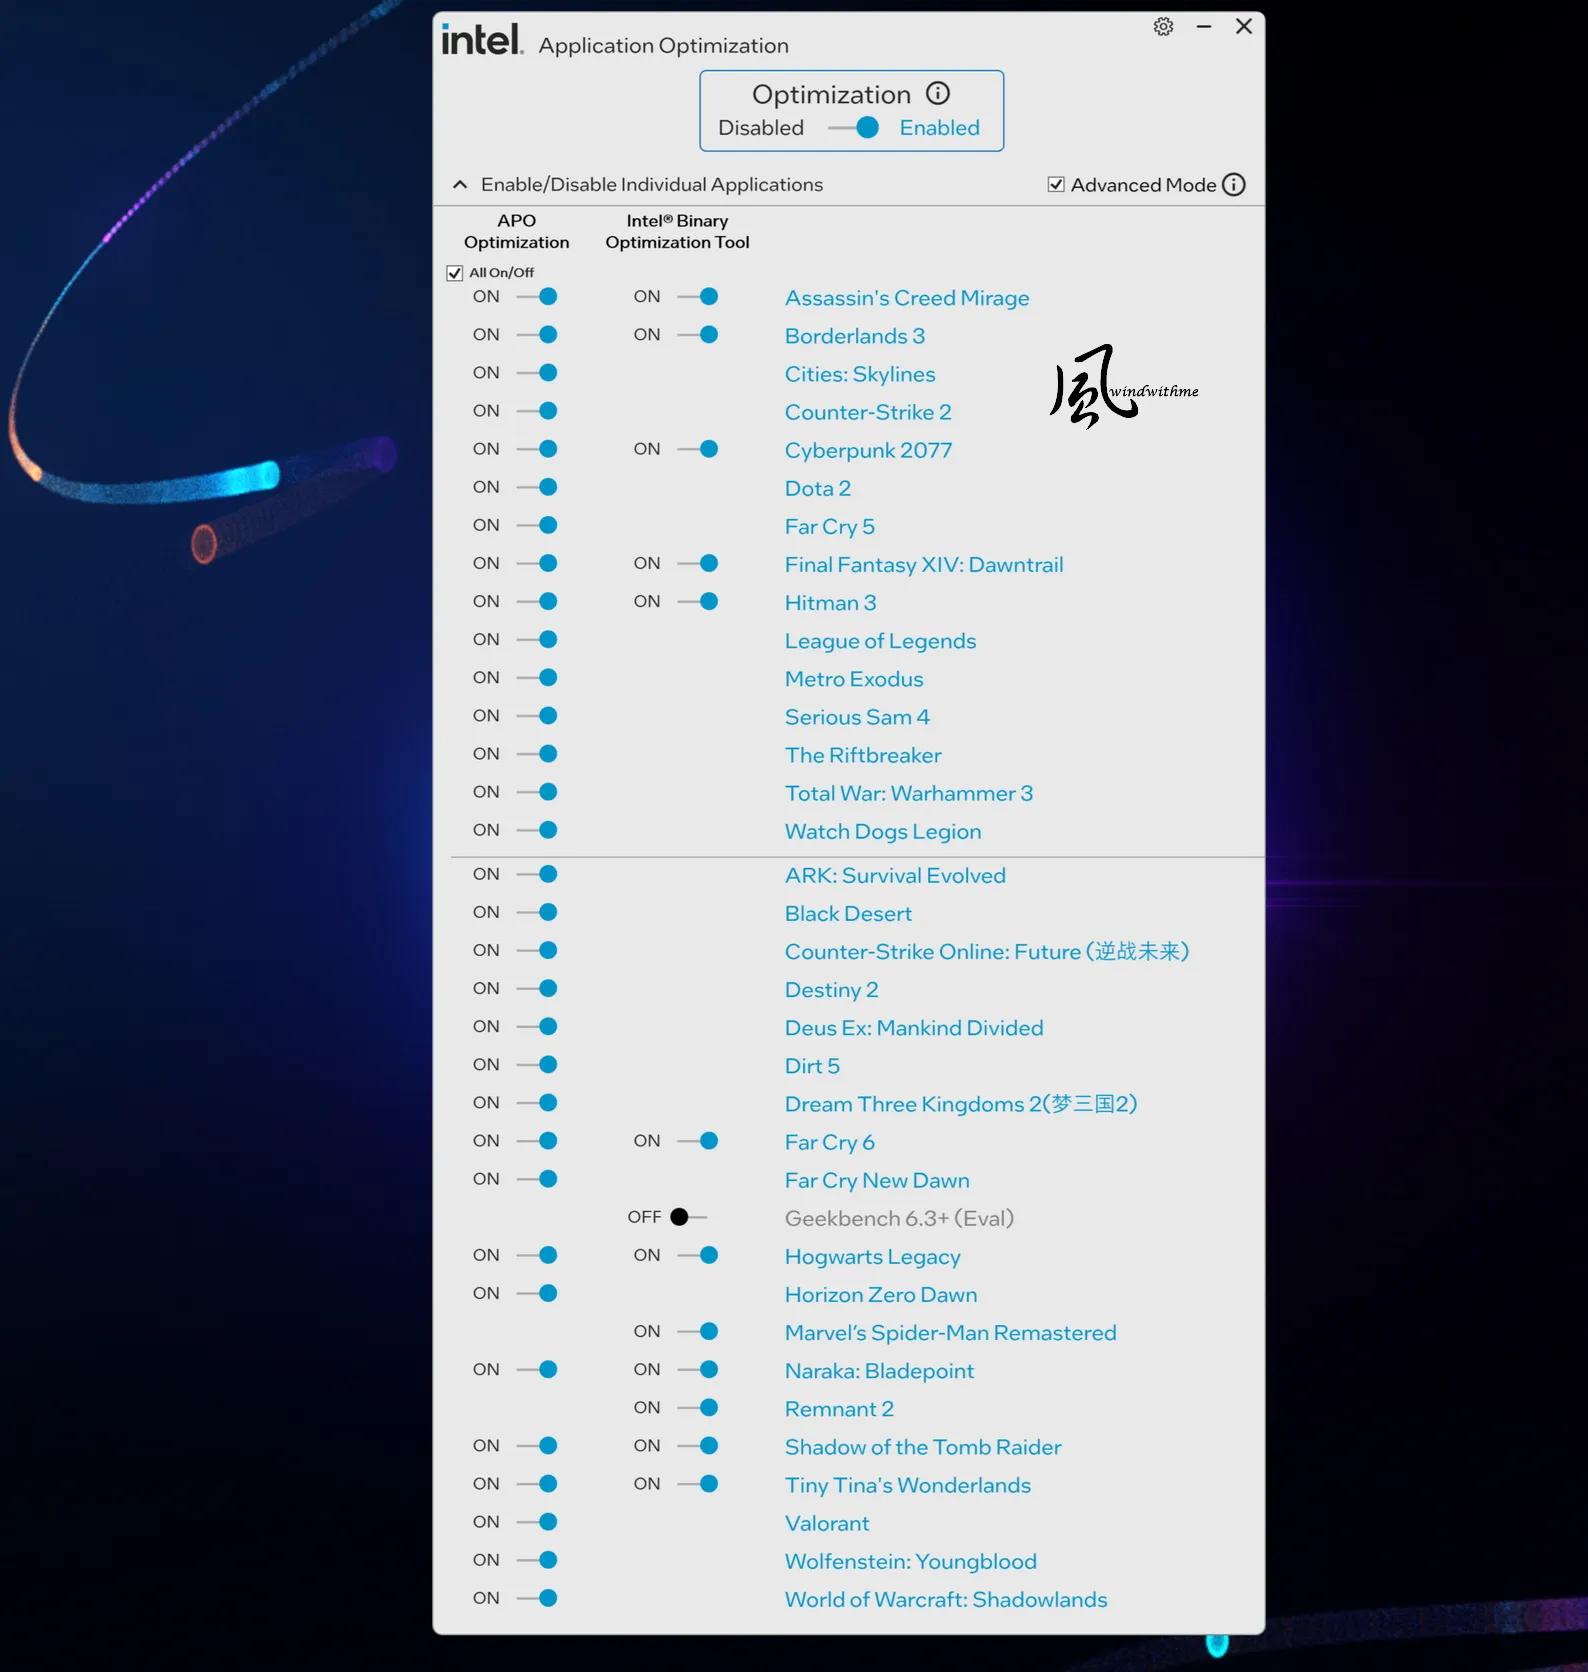Screen dimensions: 1588x1672
Task: Toggle APO switch for Metro Exodus
Action: coord(537,678)
